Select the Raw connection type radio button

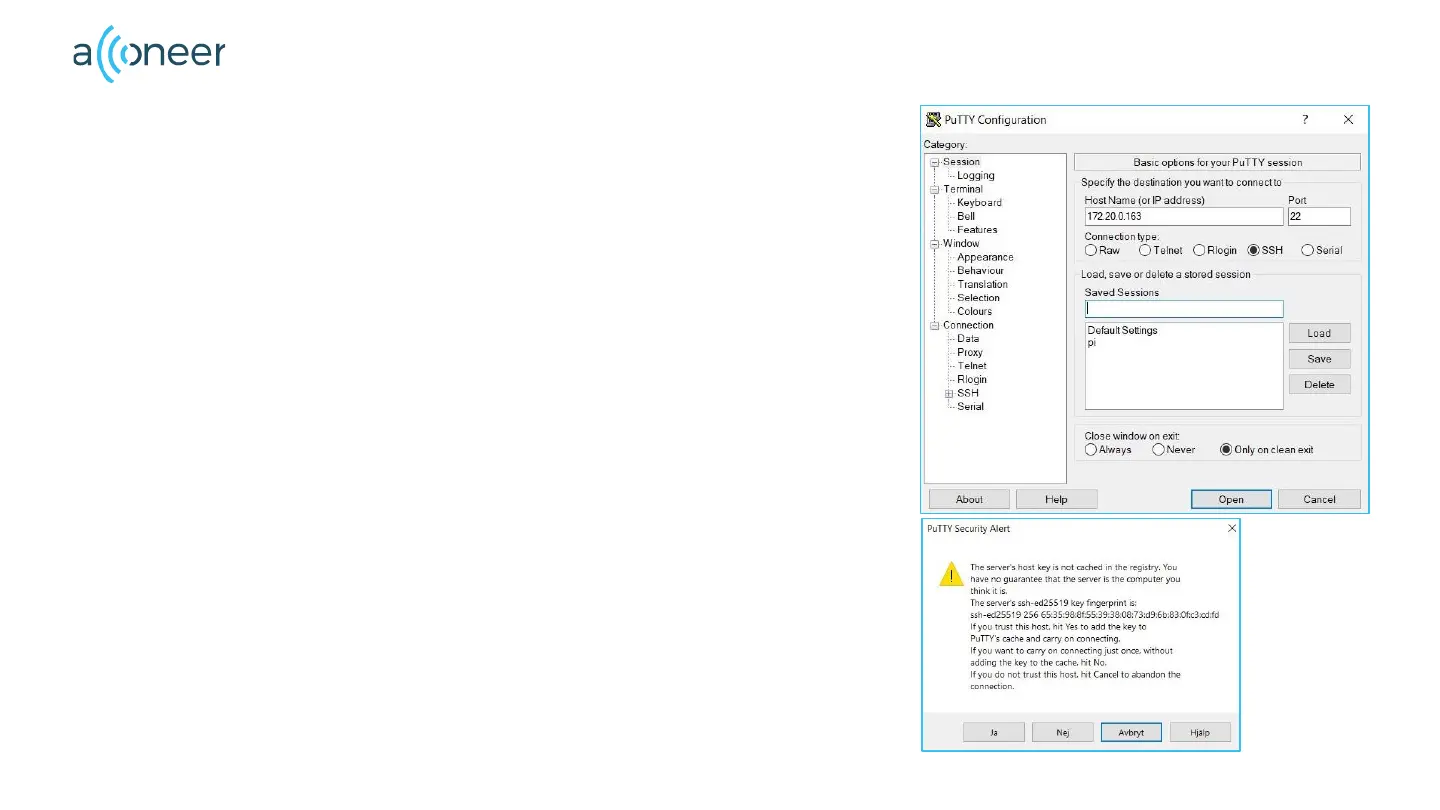[x=1090, y=250]
